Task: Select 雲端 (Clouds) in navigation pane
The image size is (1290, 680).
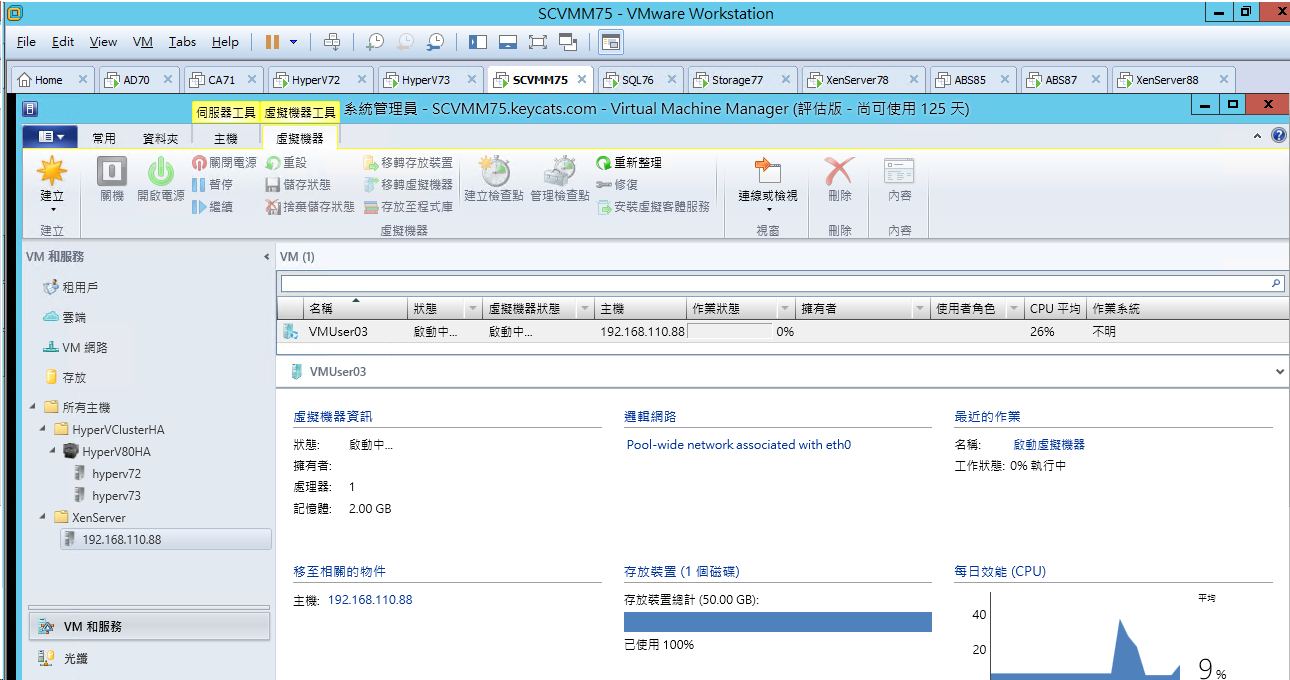Action: pyautogui.click(x=74, y=317)
